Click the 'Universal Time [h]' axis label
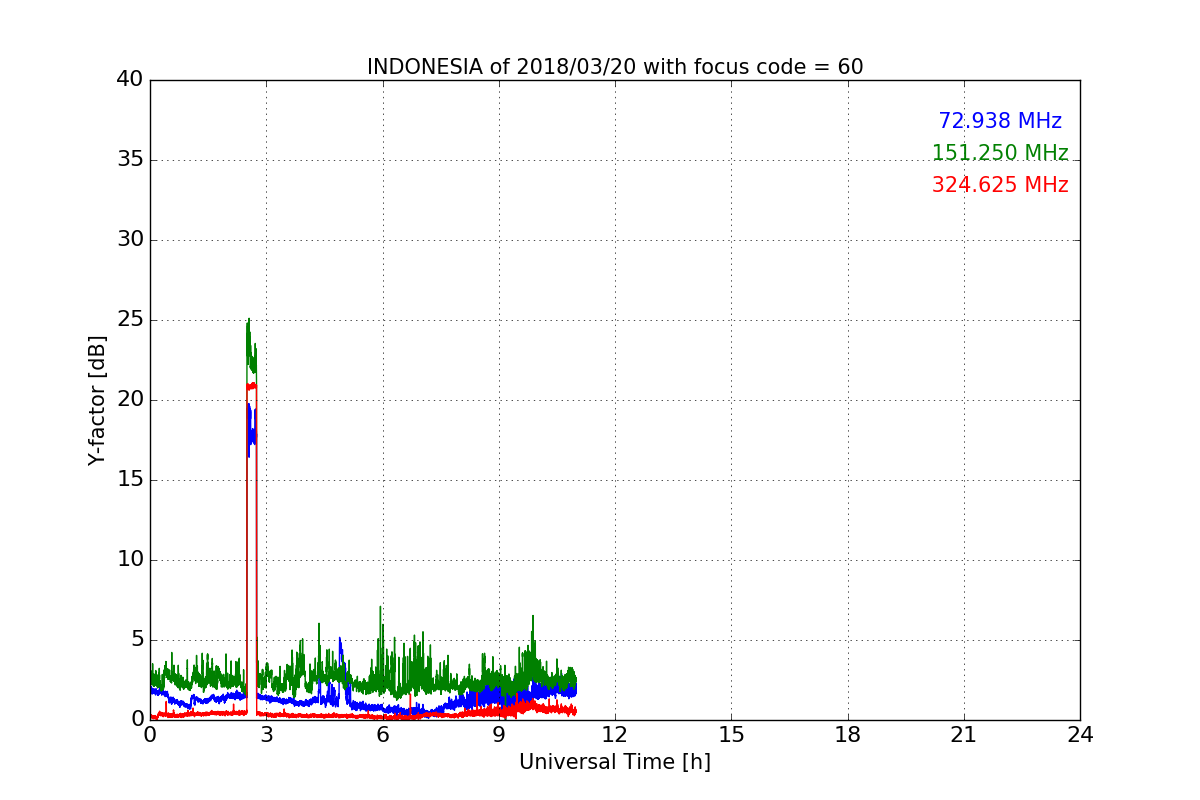Screen dimensions: 1200x800 click(x=615, y=762)
